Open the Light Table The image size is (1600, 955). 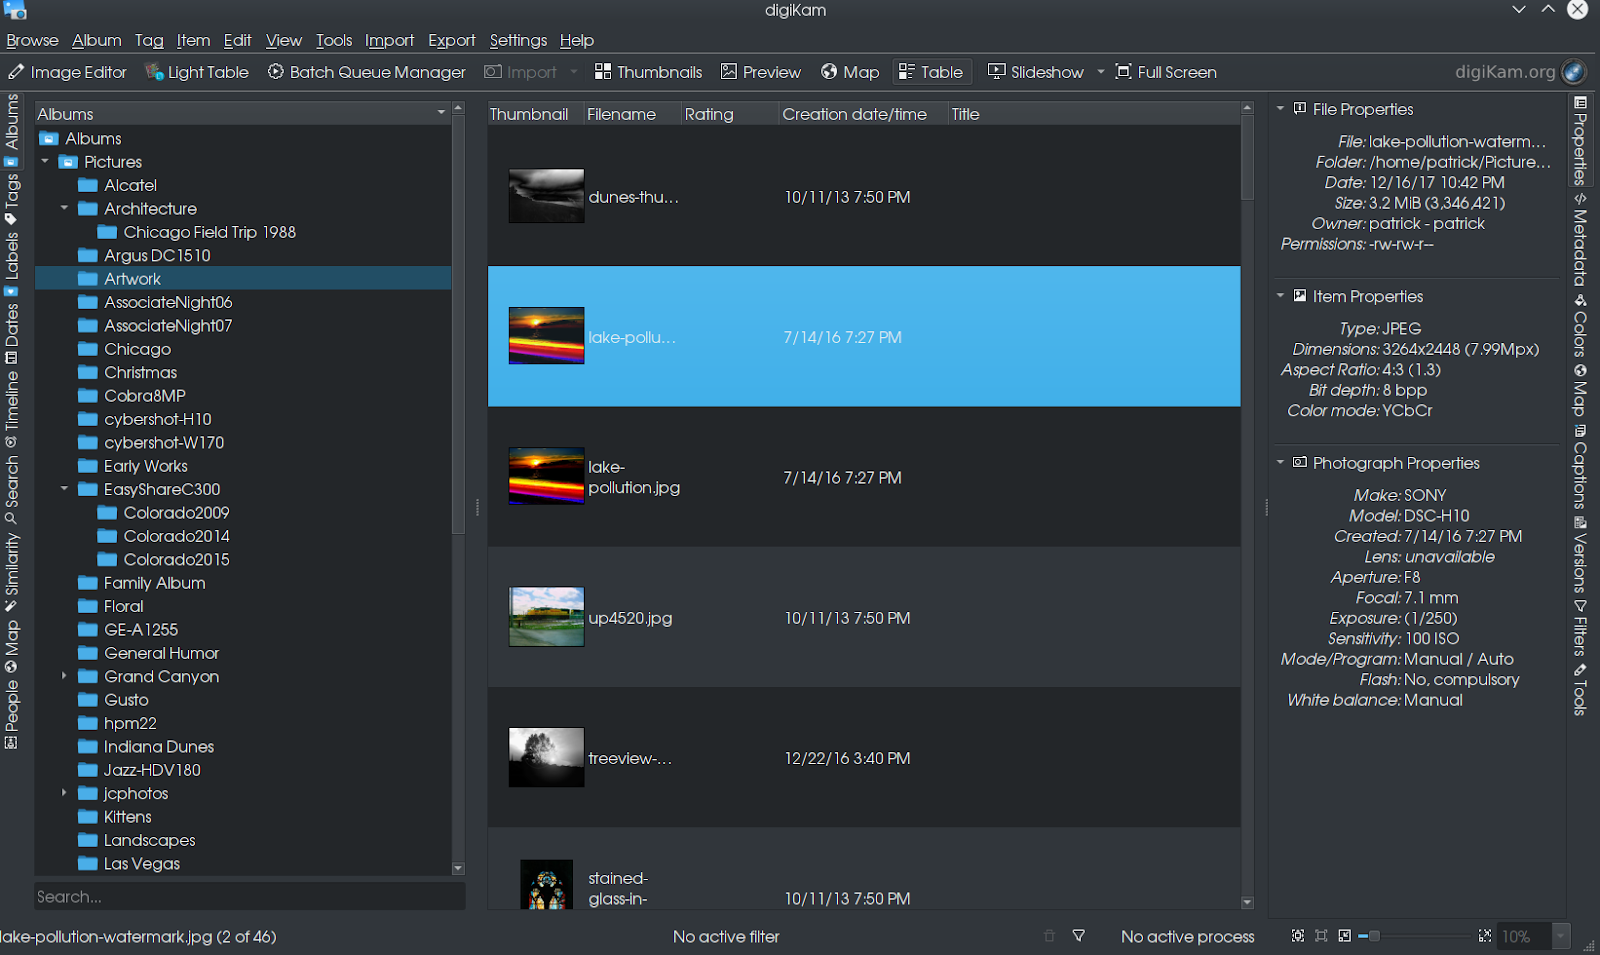(197, 72)
